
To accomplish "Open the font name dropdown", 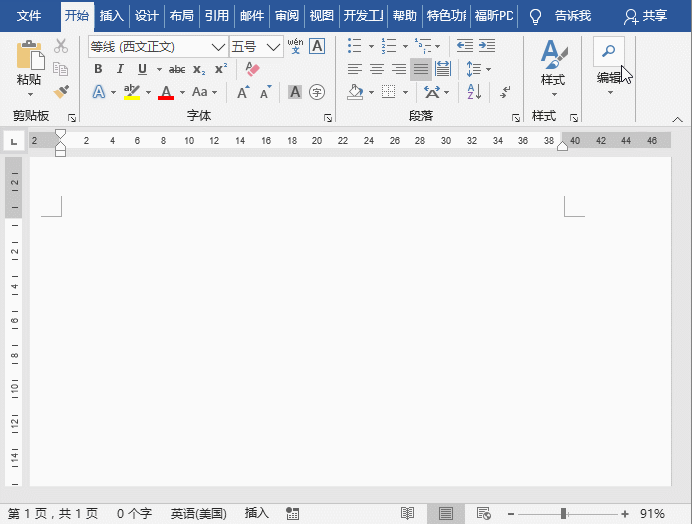I will coord(218,47).
